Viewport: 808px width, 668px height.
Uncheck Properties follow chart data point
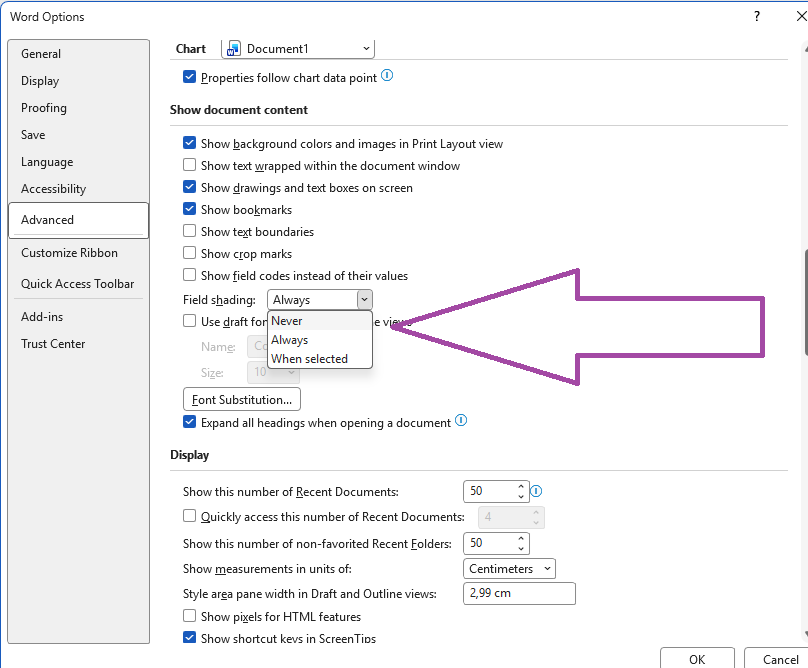pos(189,77)
